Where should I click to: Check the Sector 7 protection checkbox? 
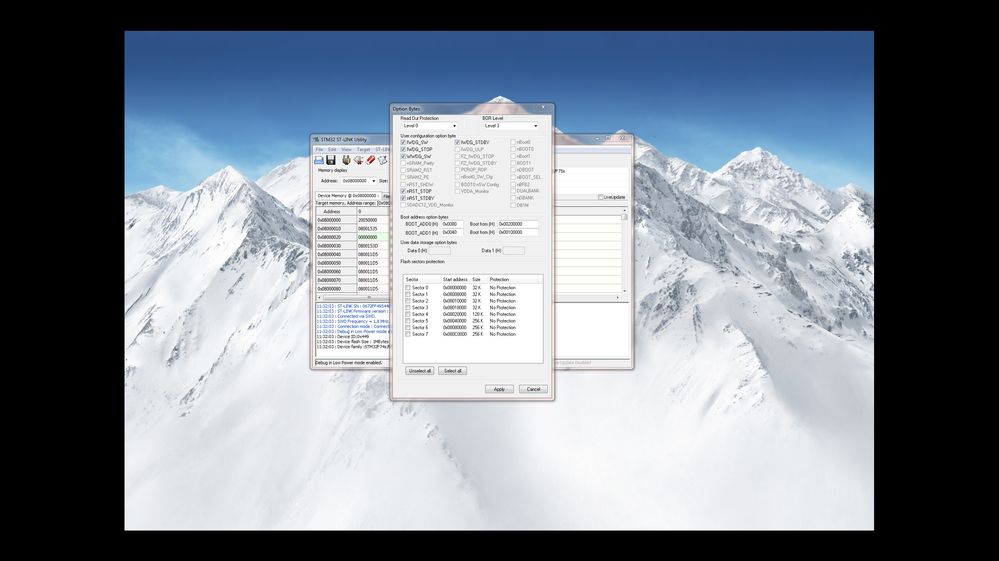408,334
